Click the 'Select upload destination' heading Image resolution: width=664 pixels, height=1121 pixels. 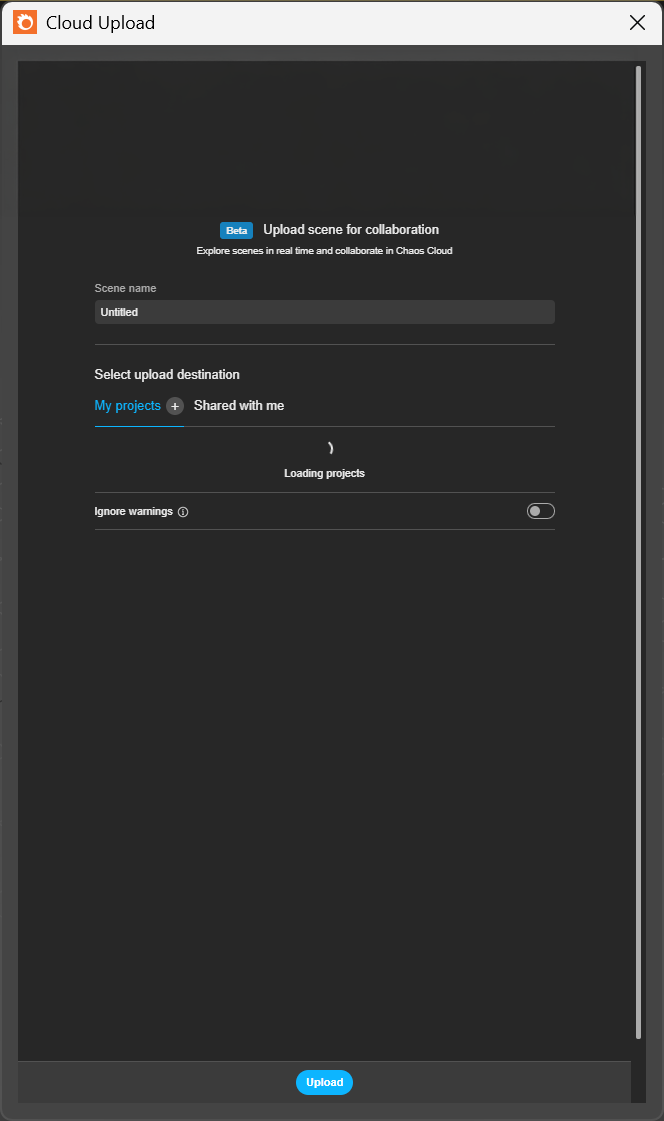167,375
